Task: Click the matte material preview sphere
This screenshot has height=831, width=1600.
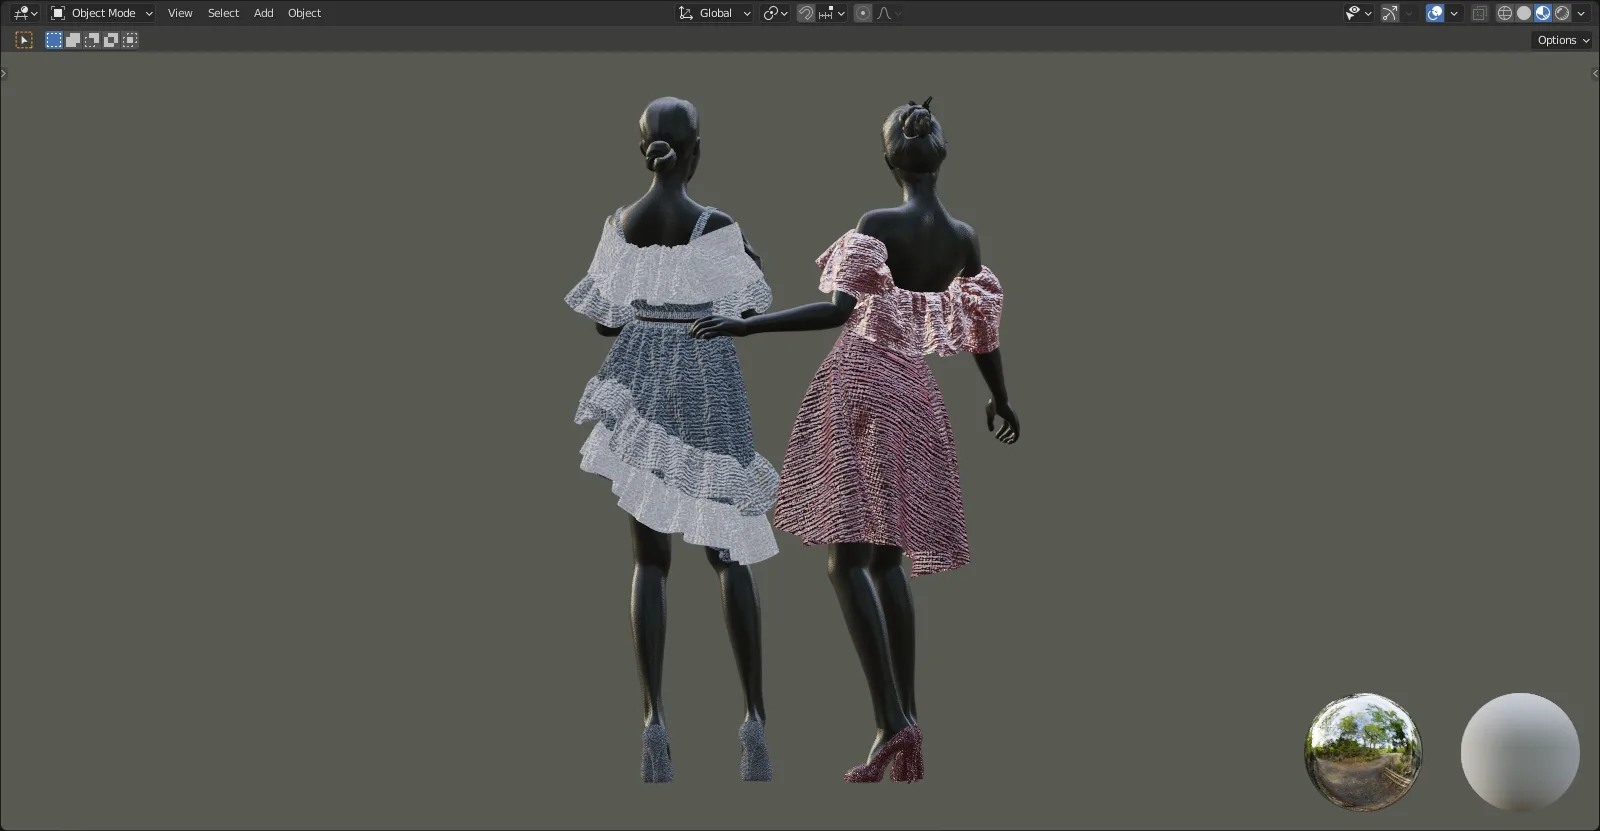Action: point(1520,752)
